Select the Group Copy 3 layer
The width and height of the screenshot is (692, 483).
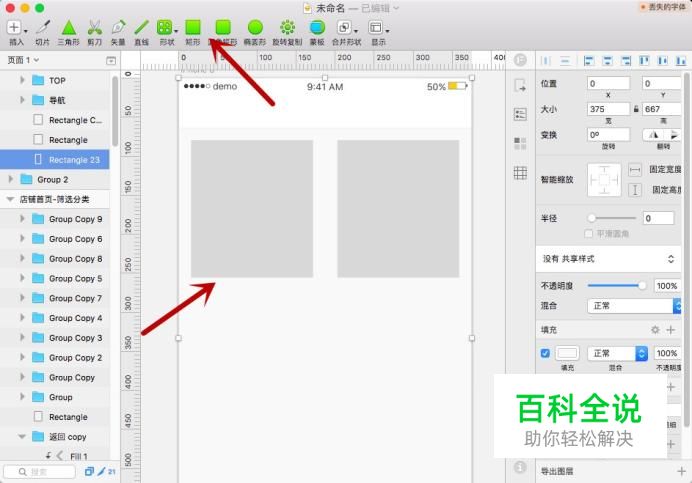coord(55,338)
